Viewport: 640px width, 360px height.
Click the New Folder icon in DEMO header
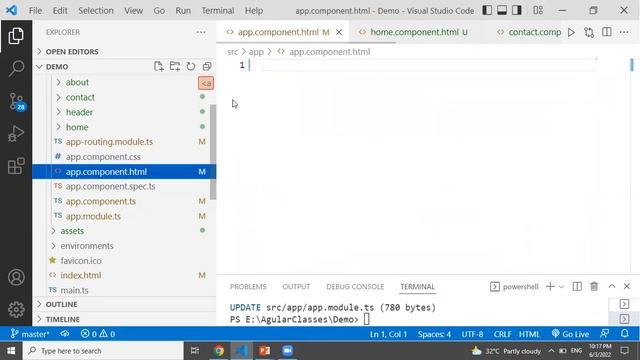(x=175, y=67)
